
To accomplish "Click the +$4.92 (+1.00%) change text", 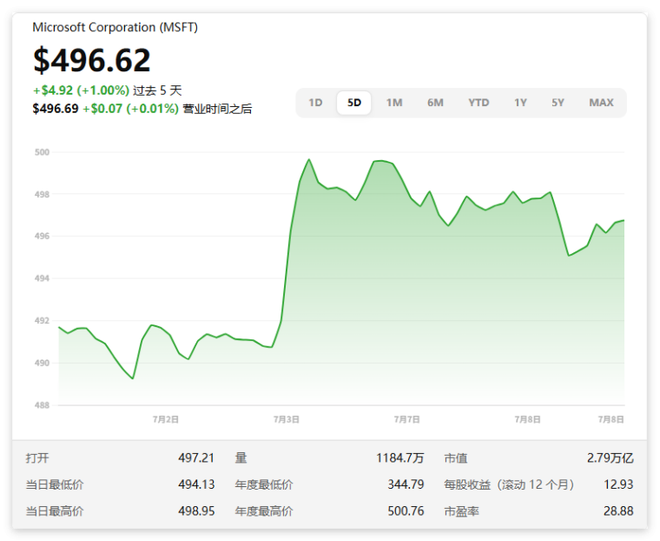I will point(81,90).
